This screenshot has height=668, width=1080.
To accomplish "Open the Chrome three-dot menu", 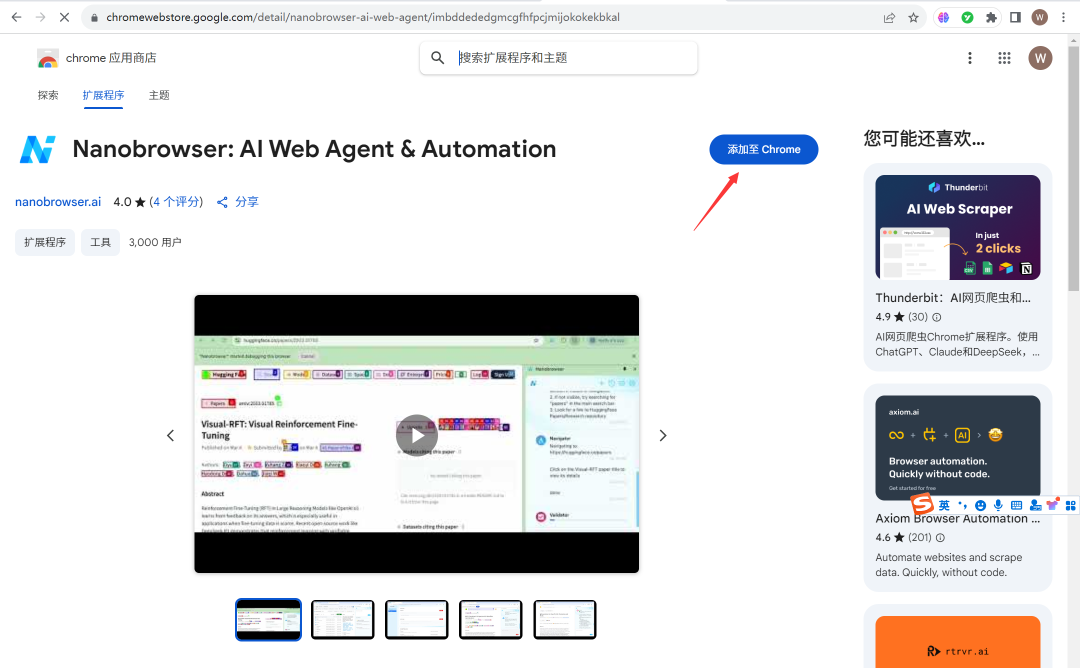I will pyautogui.click(x=1063, y=17).
